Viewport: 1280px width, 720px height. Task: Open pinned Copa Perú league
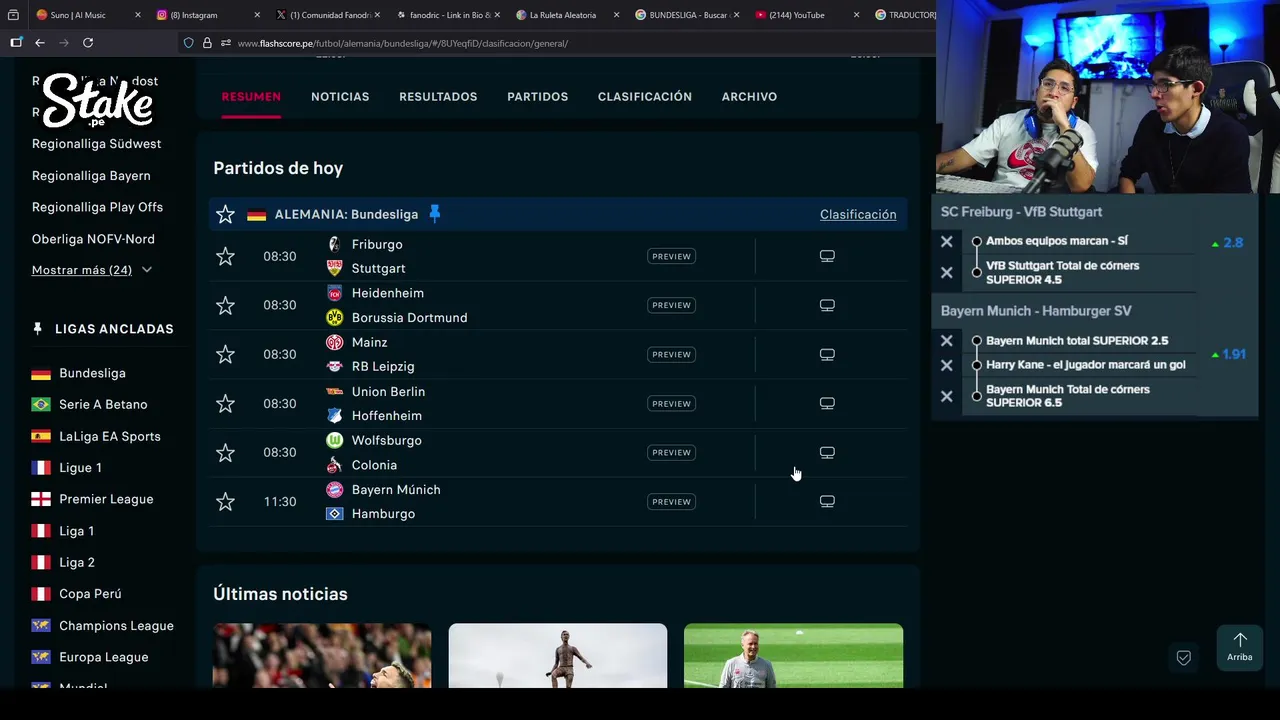(90, 594)
